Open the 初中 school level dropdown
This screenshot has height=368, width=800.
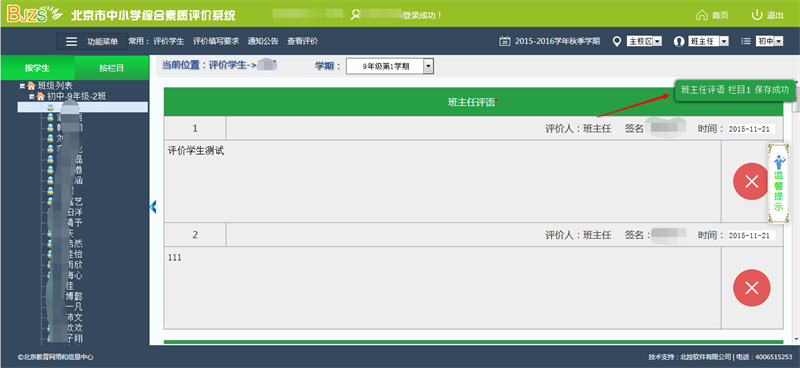pyautogui.click(x=769, y=41)
